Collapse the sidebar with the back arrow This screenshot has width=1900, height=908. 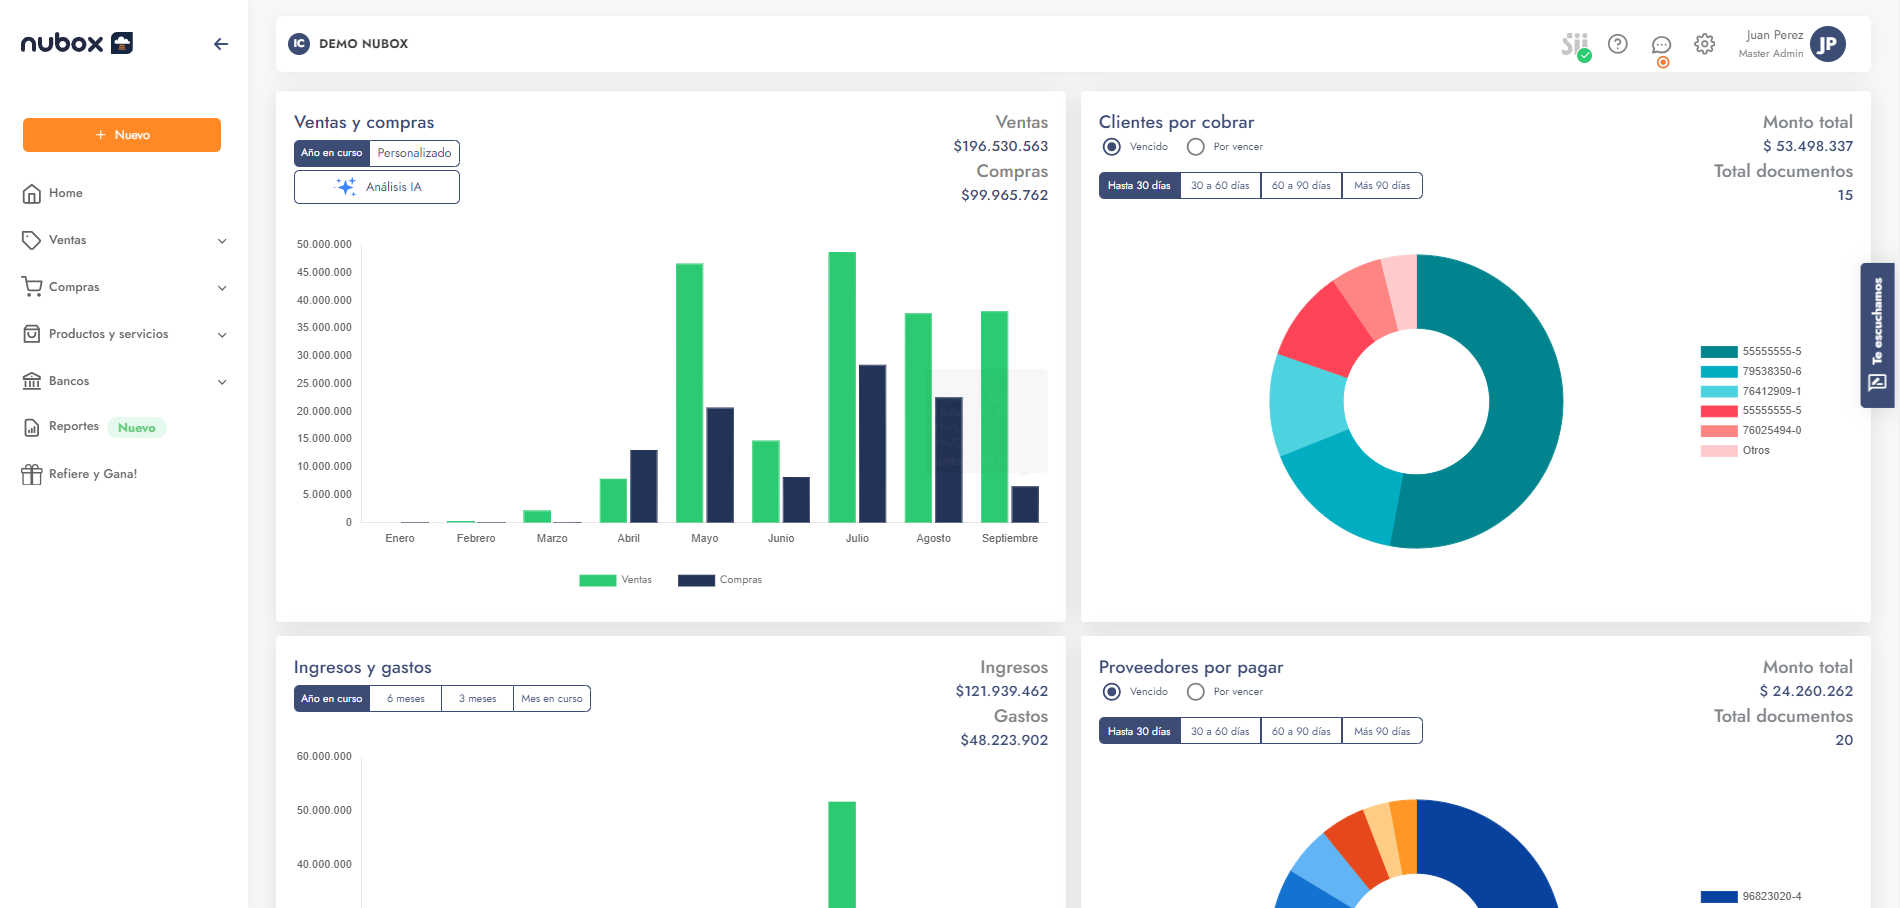coord(221,44)
